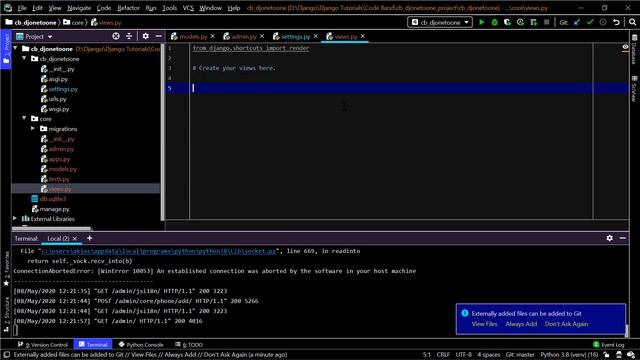
Task: Open Database side panel
Action: pos(634,50)
